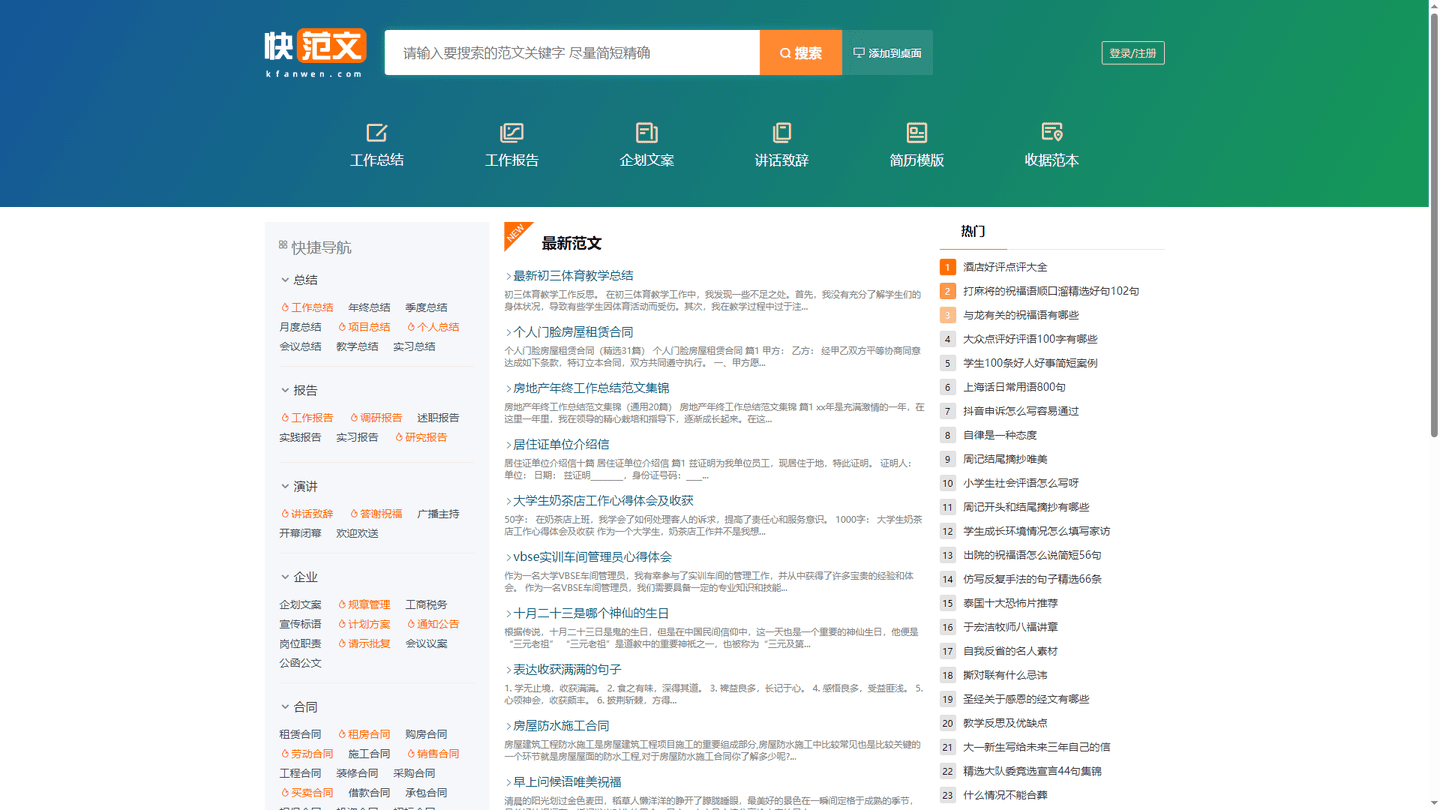The height and width of the screenshot is (810, 1440).
Task: Open 请示批复 link
Action: point(364,644)
